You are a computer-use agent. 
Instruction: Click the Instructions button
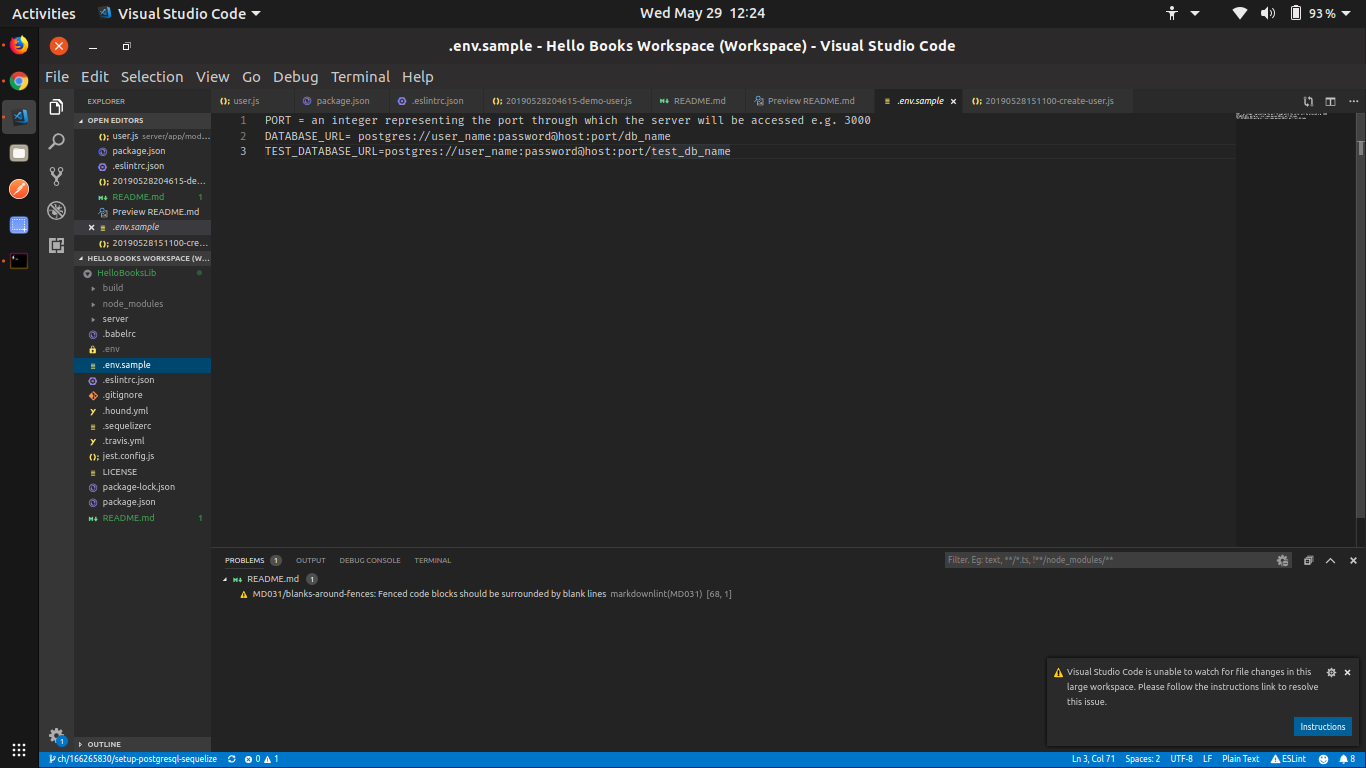[x=1322, y=727]
